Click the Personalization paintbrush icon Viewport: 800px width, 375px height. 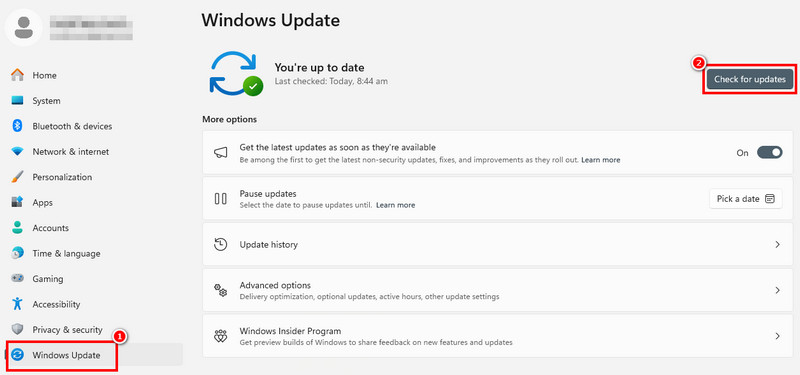tap(18, 177)
